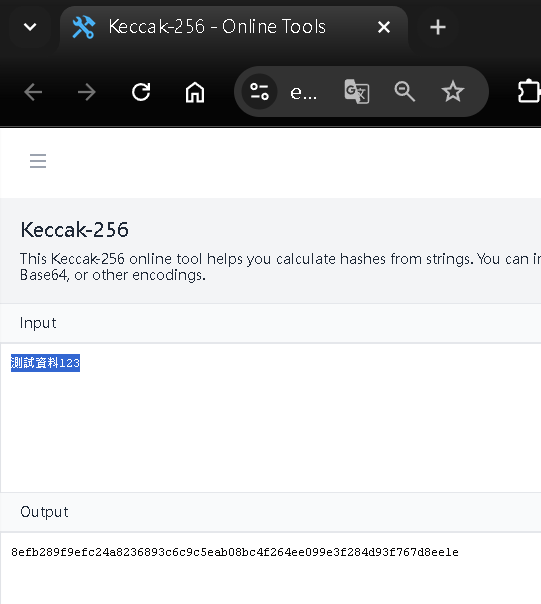The image size is (541, 604).
Task: Bookmark this page with the star
Action: (453, 92)
